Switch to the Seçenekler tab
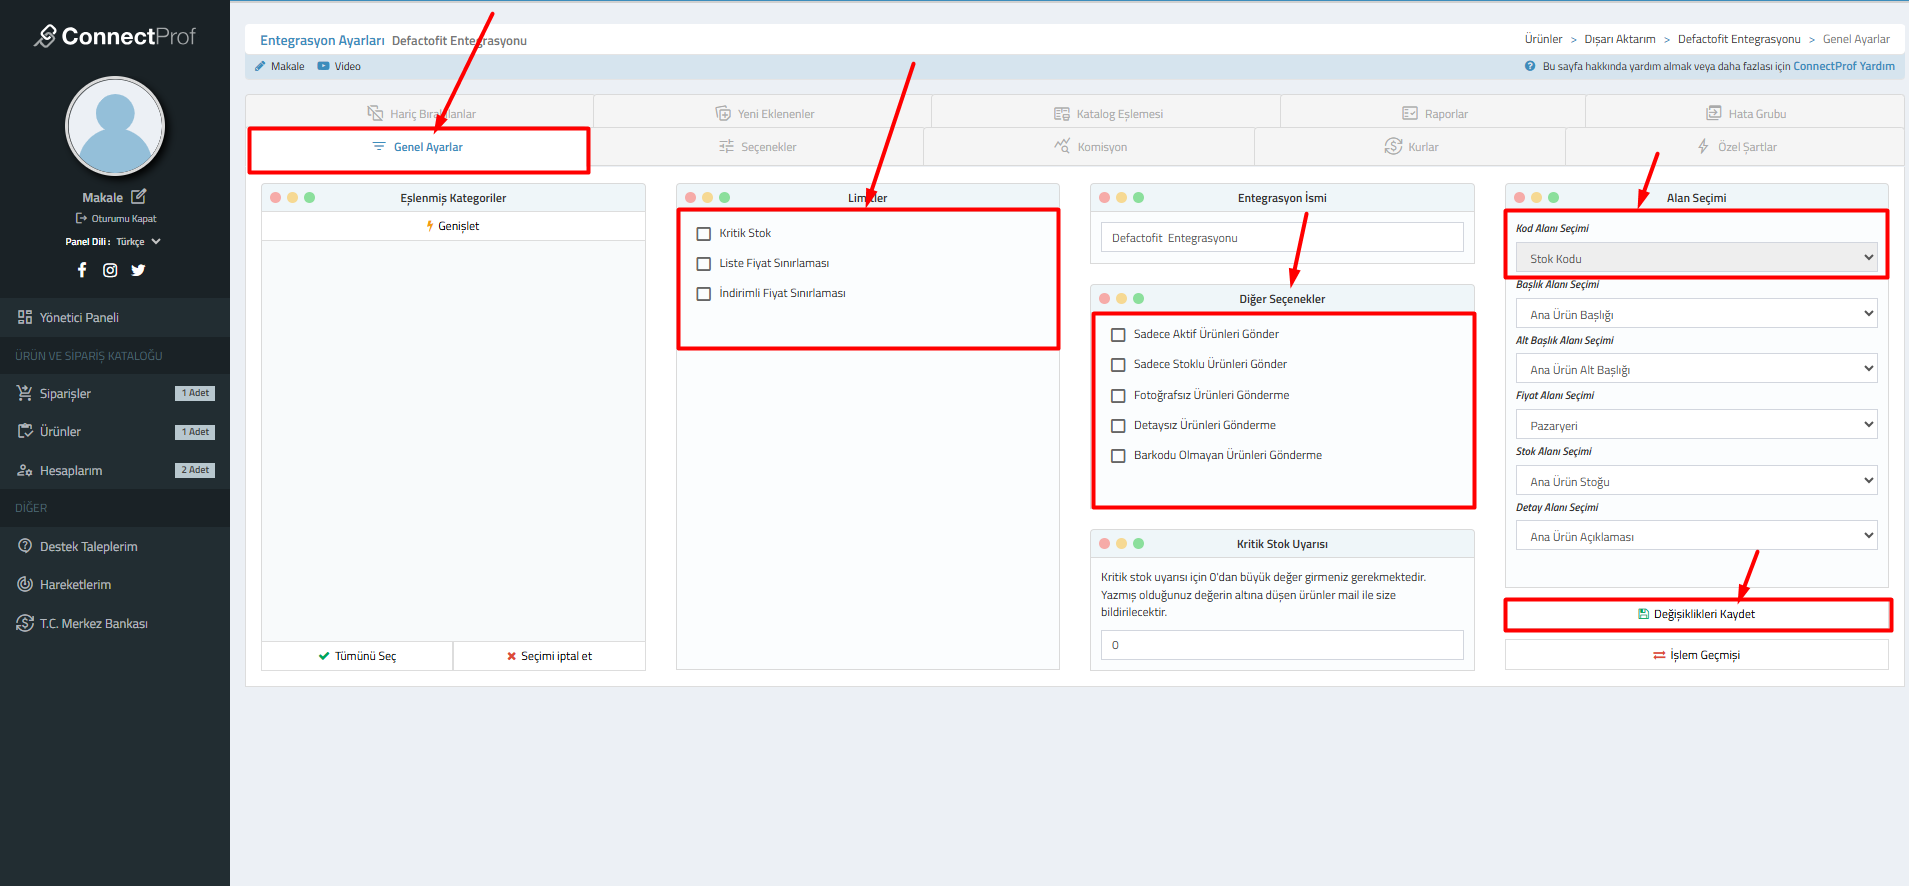Viewport: 1909px width, 886px height. [757, 147]
